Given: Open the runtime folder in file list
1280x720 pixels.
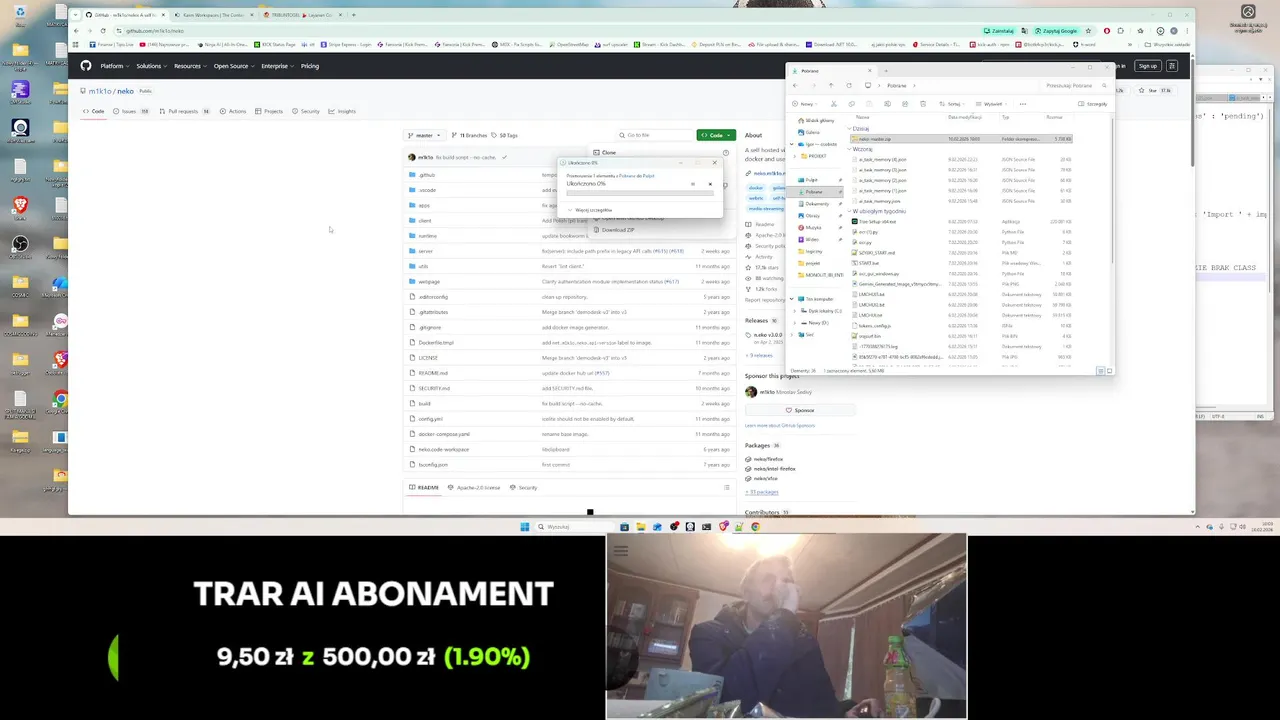Looking at the screenshot, I should [427, 236].
